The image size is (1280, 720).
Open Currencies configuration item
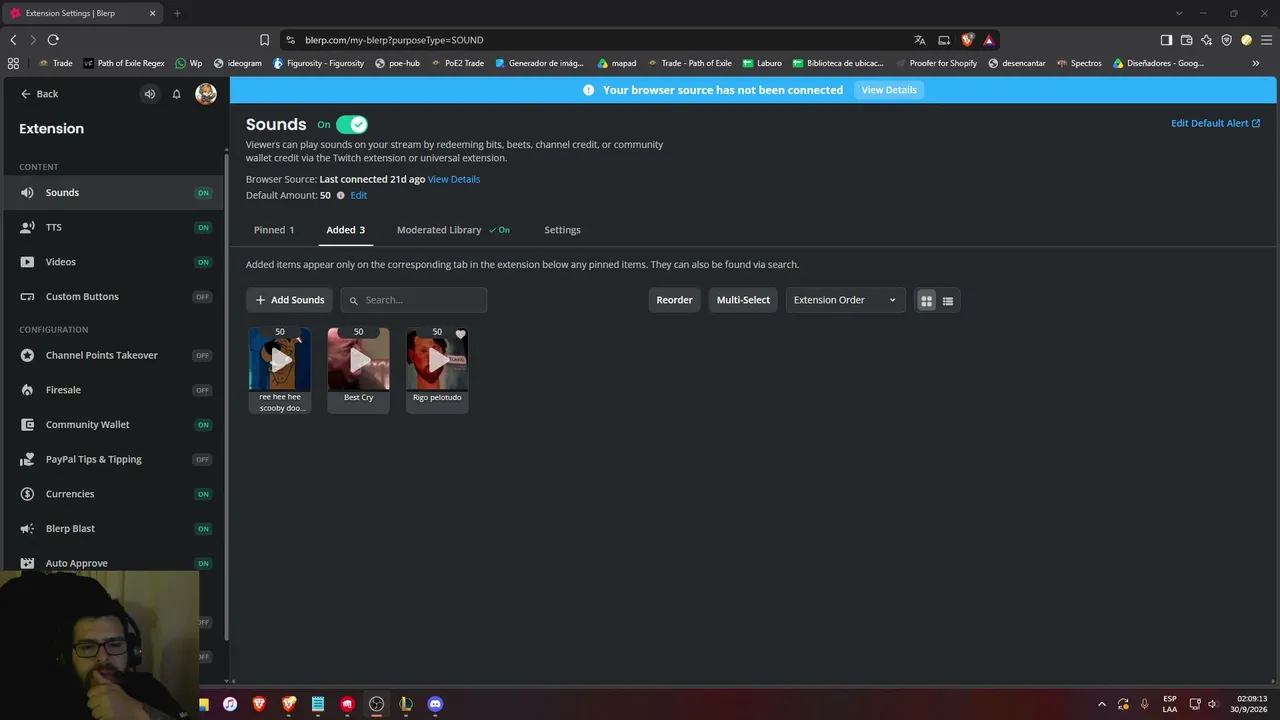pyautogui.click(x=113, y=494)
